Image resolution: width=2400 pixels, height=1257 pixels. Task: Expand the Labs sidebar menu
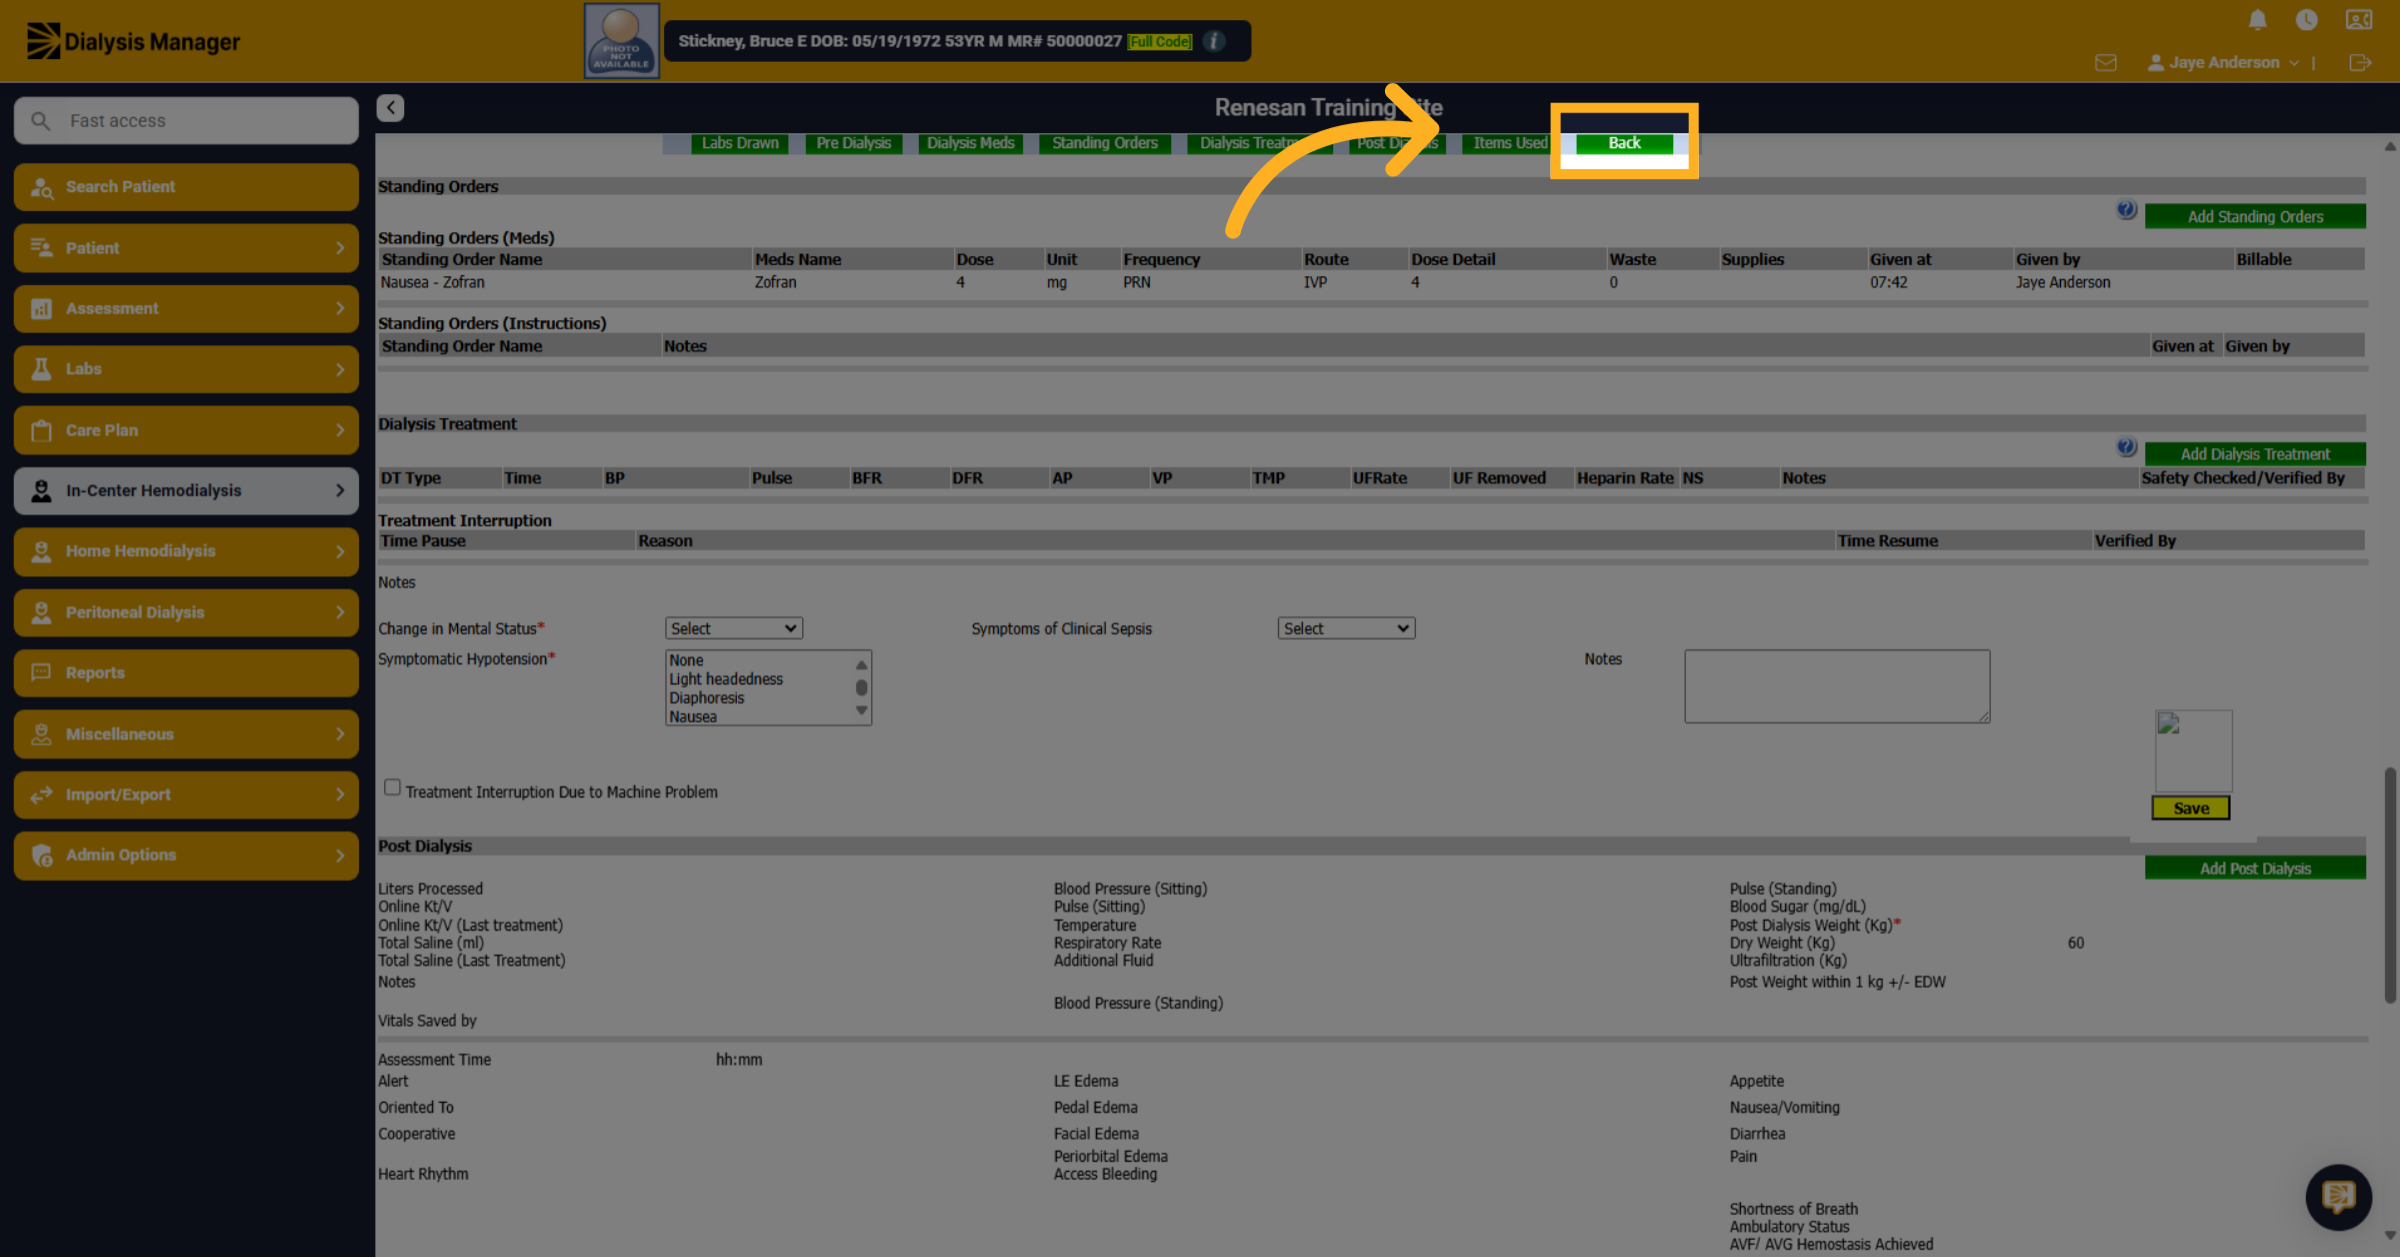186,369
